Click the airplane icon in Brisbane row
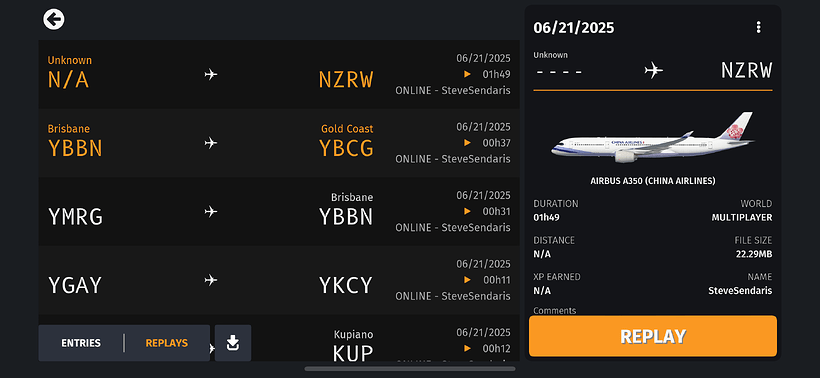 [x=211, y=143]
